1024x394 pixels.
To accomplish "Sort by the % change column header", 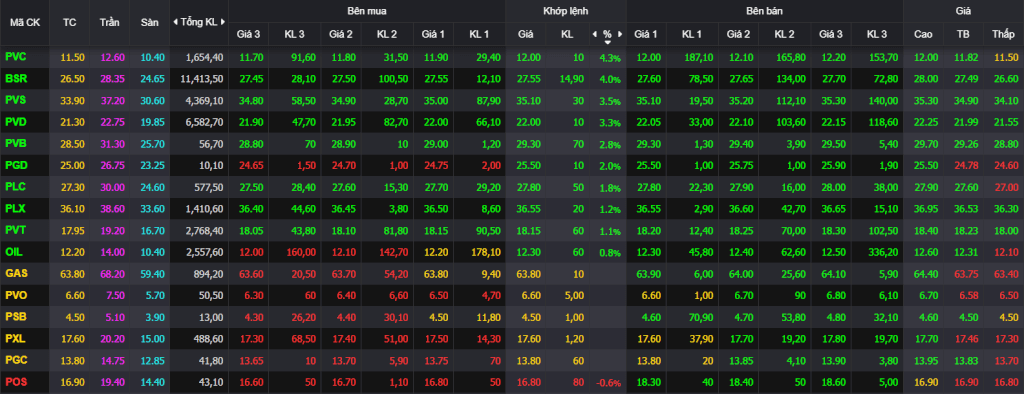I will (607, 34).
